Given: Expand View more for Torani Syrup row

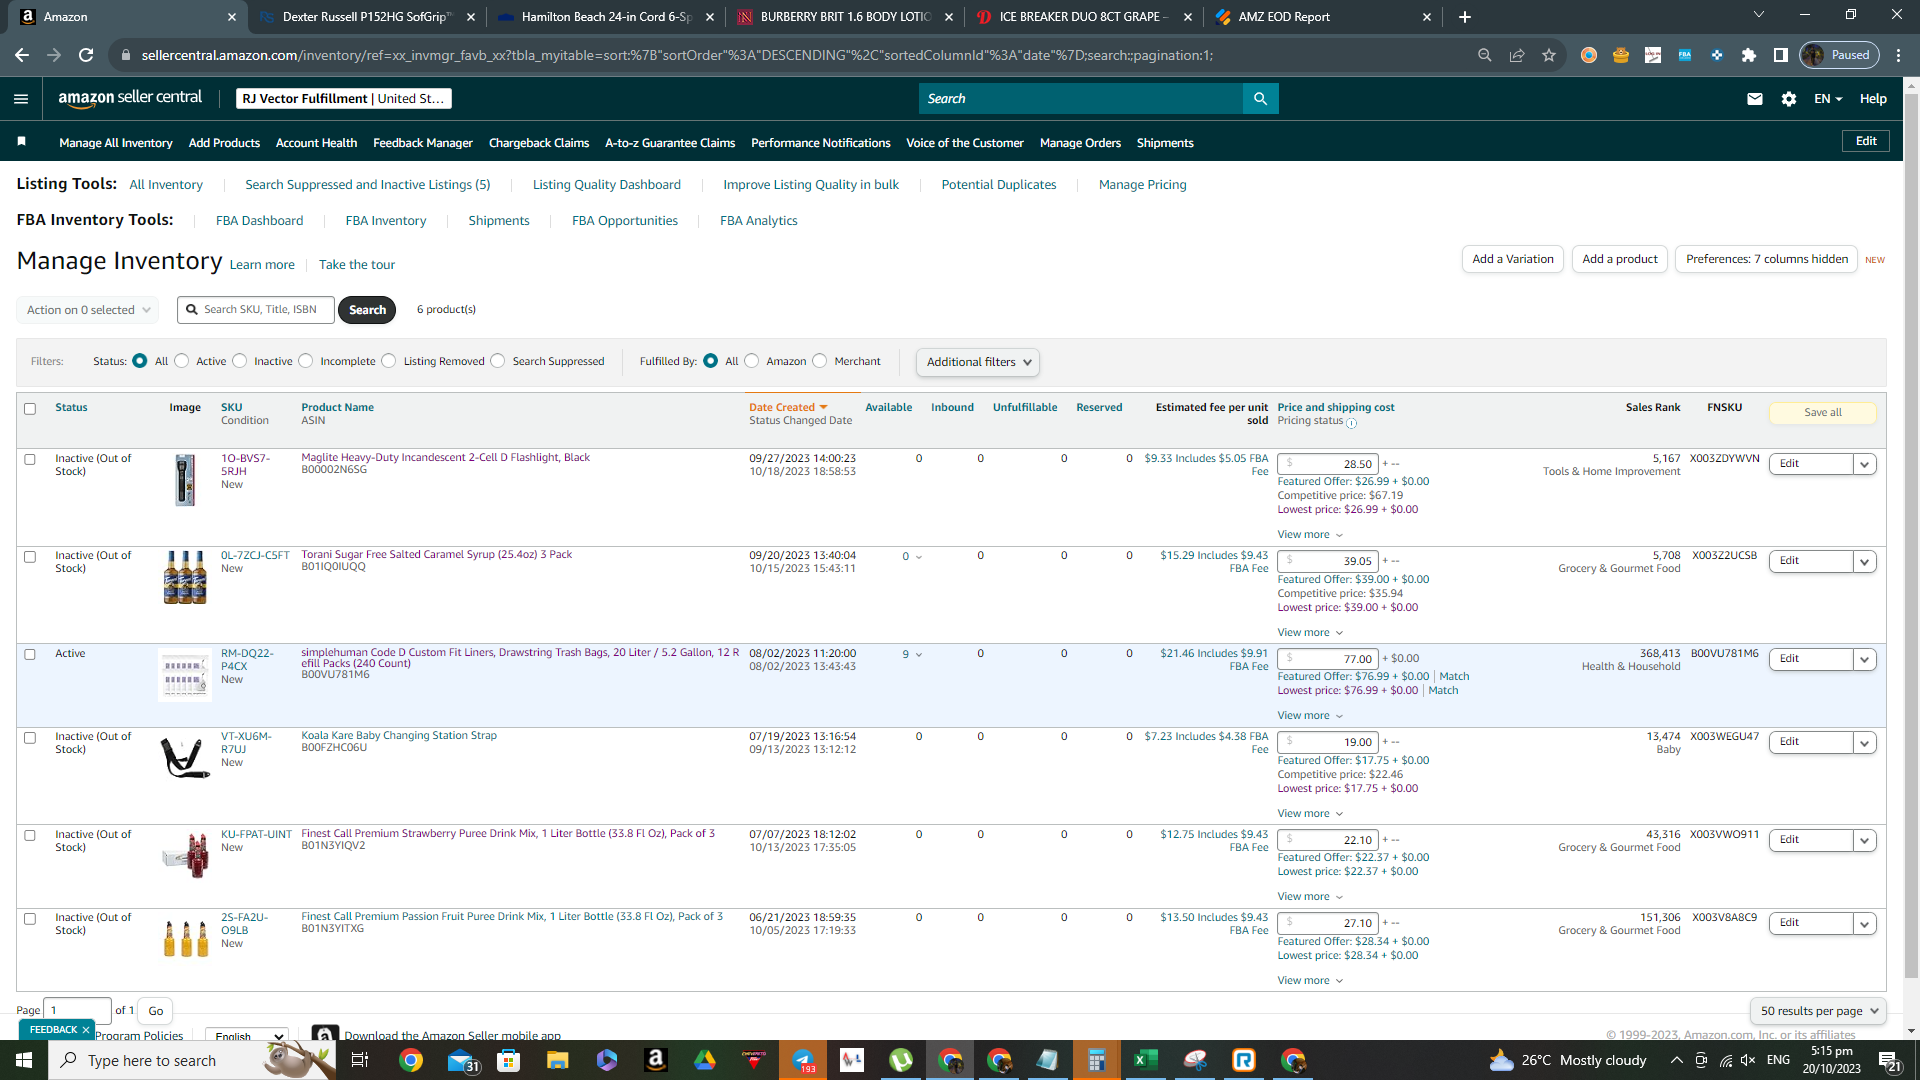Looking at the screenshot, I should tap(1310, 633).
